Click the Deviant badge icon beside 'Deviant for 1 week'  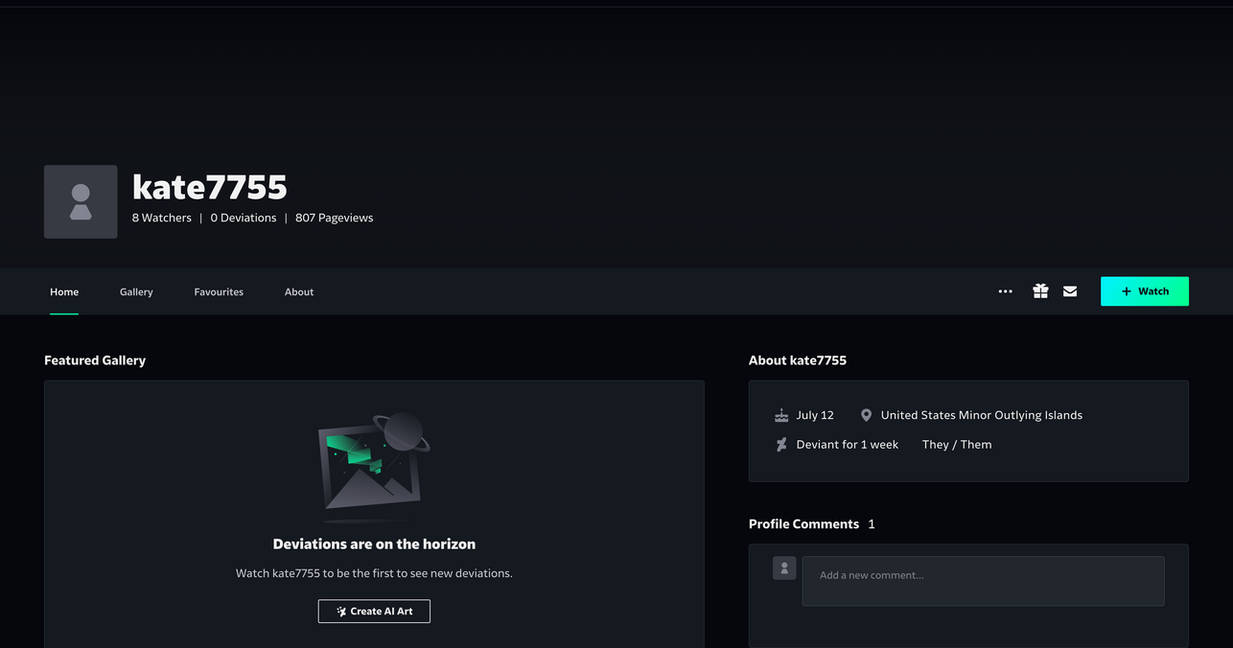[x=782, y=445]
